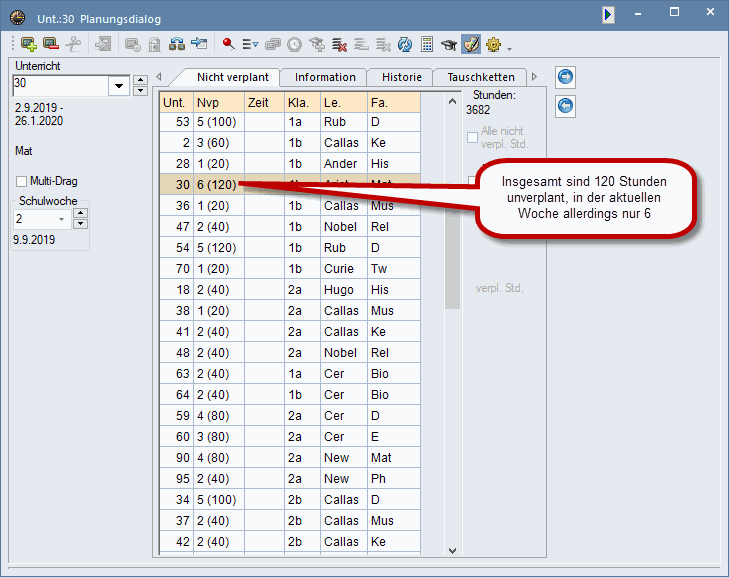This screenshot has width=730, height=578.
Task: Click the Unterricht stepper down arrow
Action: point(140,90)
